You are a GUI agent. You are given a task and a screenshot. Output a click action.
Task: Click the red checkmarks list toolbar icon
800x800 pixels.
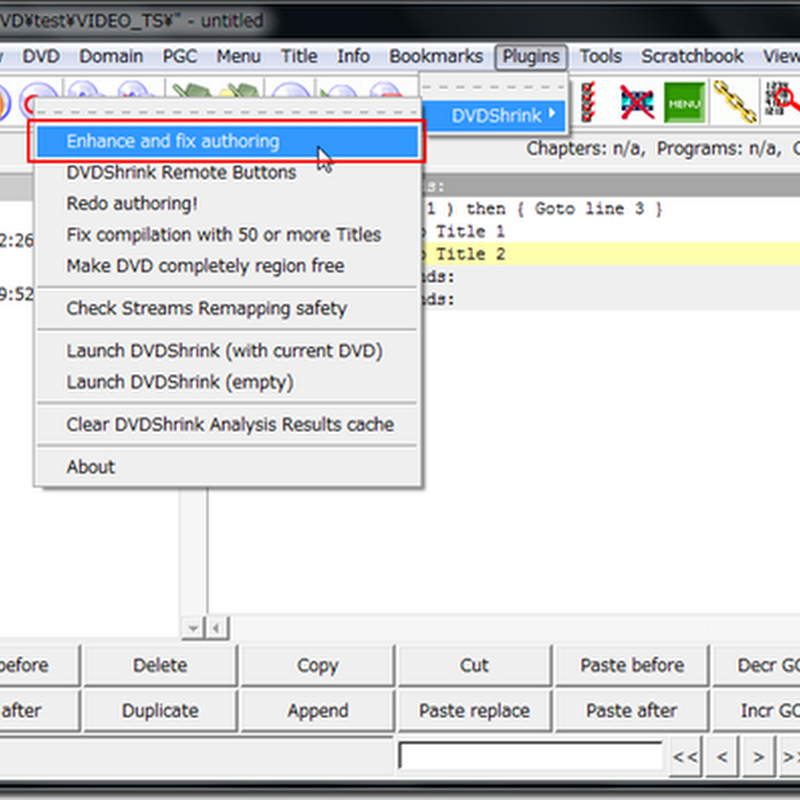tap(588, 103)
